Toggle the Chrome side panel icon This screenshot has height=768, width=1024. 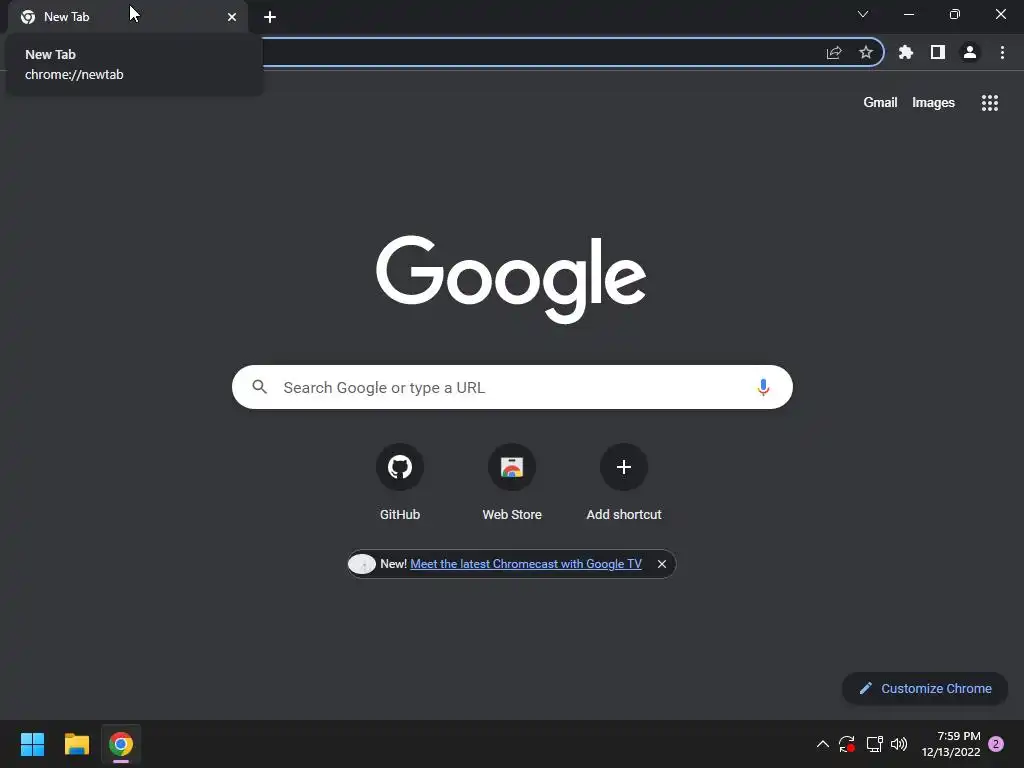(x=938, y=52)
